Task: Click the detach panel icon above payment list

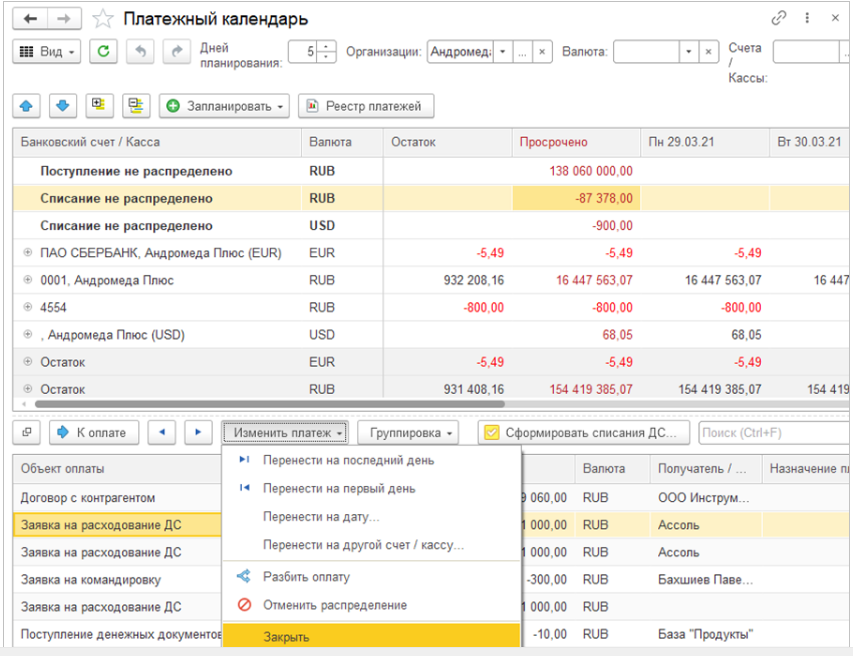Action: pos(27,432)
